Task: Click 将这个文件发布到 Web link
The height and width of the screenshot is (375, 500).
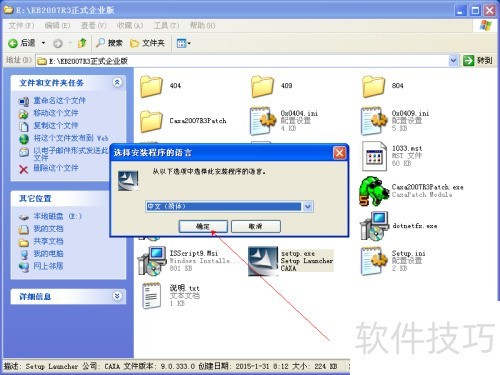Action: point(71,138)
